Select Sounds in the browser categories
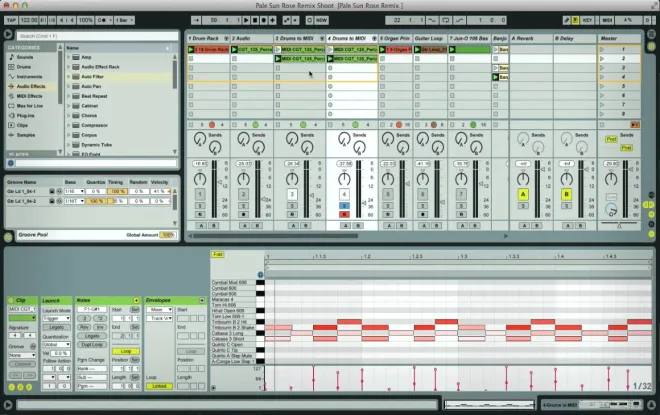Image resolution: width=660 pixels, height=415 pixels. point(24,57)
